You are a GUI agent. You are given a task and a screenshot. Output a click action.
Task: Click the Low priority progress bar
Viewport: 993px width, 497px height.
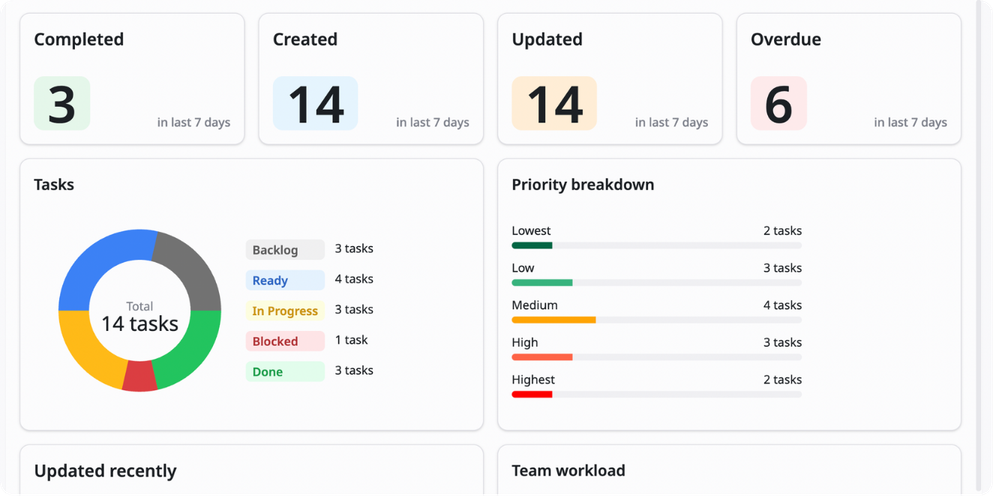pyautogui.click(x=656, y=282)
